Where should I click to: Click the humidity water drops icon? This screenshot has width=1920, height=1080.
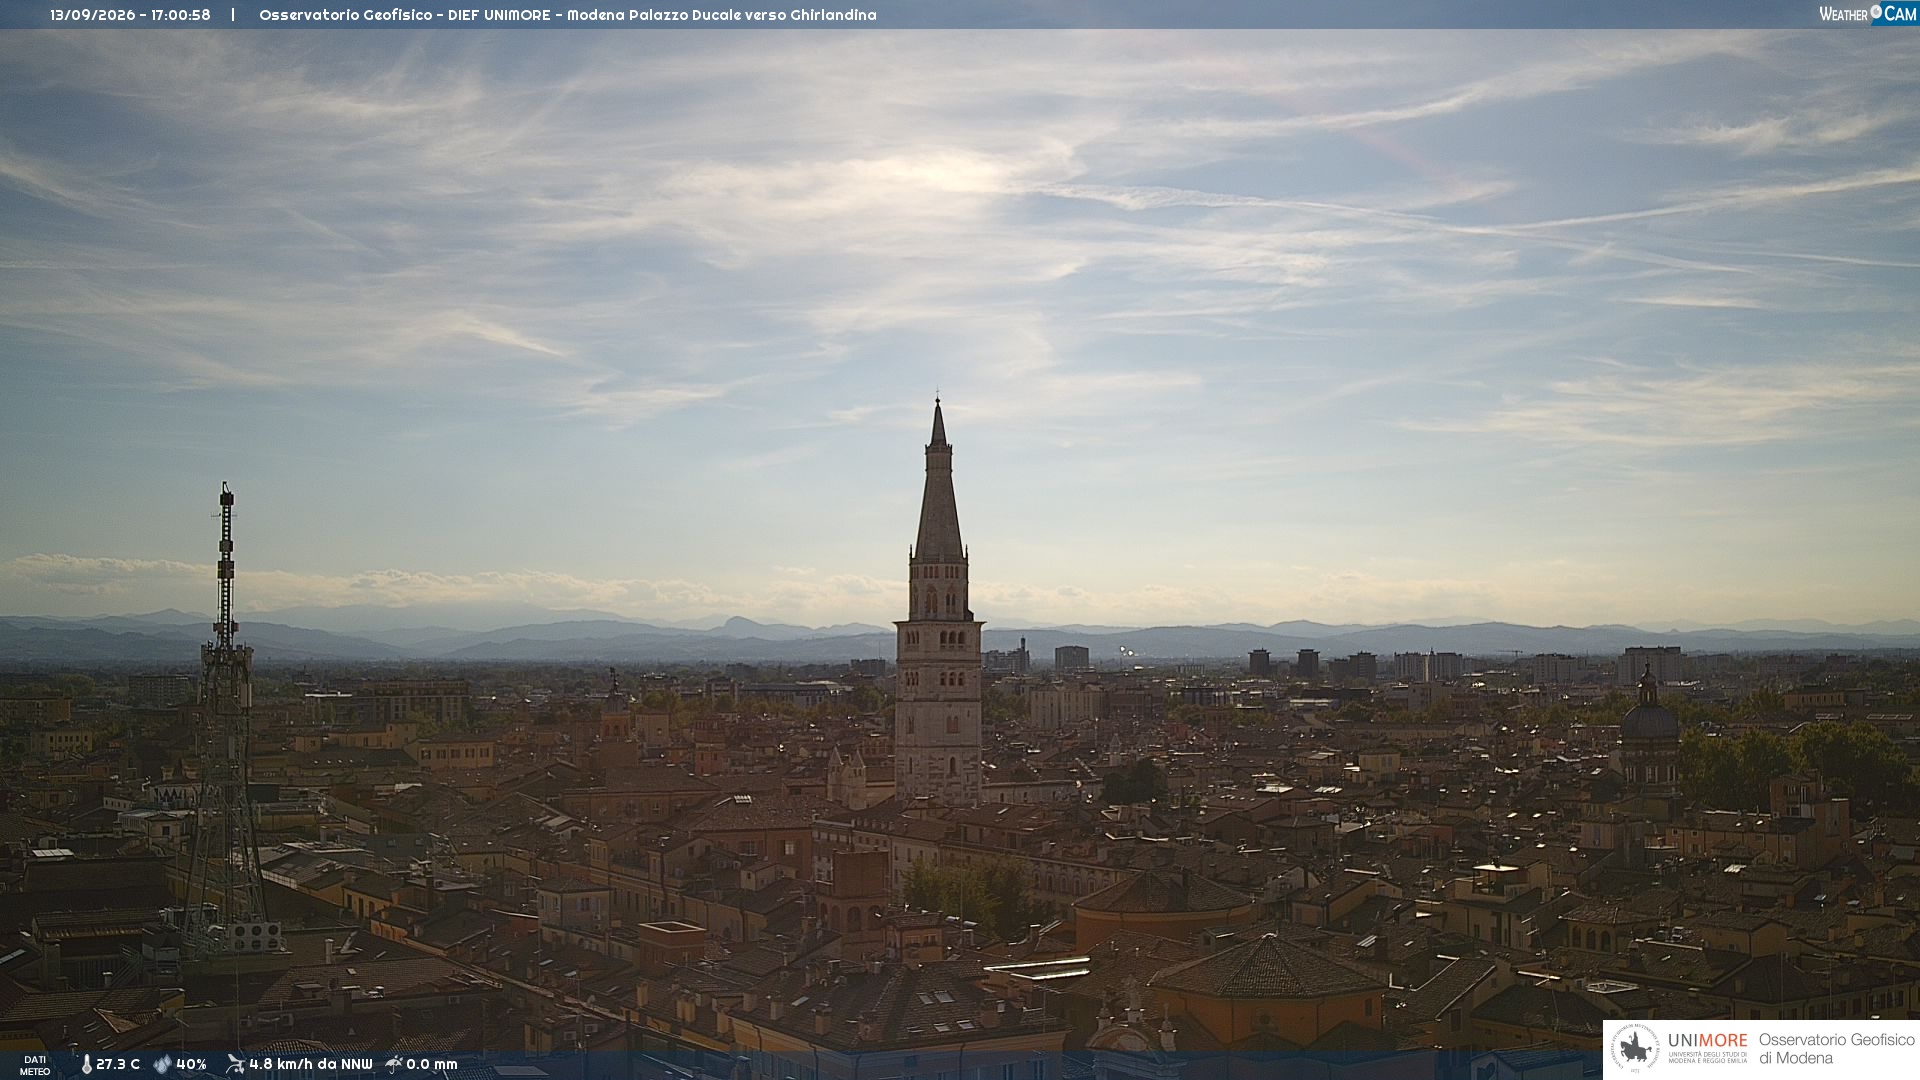(x=162, y=1064)
